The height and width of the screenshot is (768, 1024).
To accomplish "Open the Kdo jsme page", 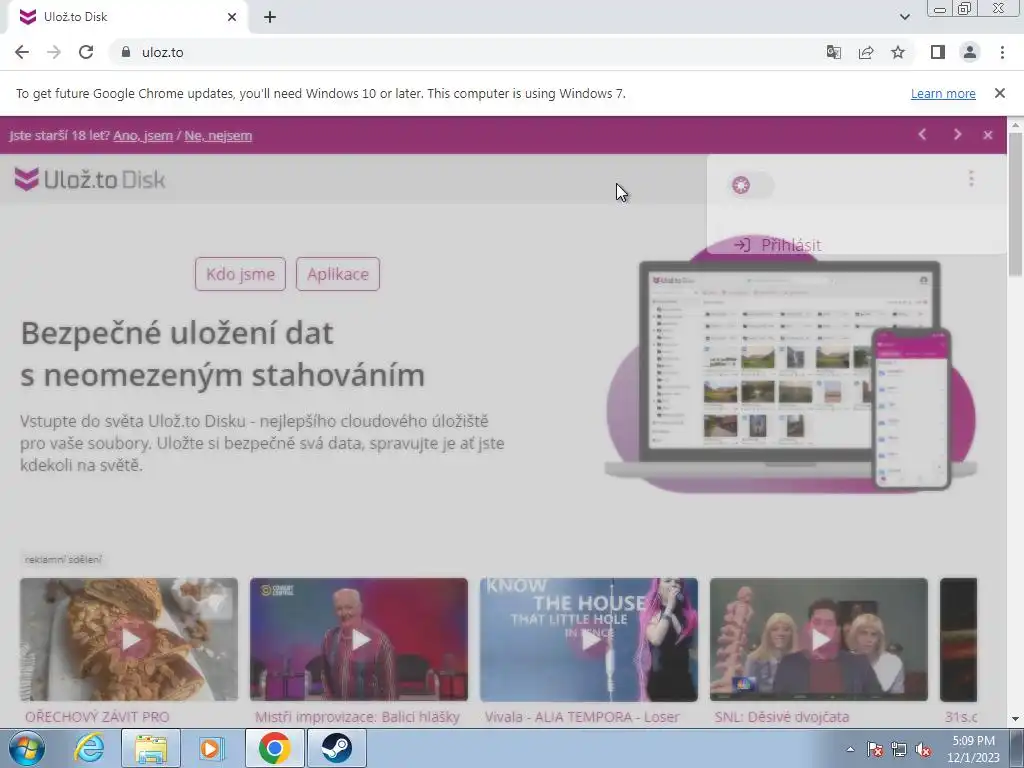I will click(x=240, y=274).
